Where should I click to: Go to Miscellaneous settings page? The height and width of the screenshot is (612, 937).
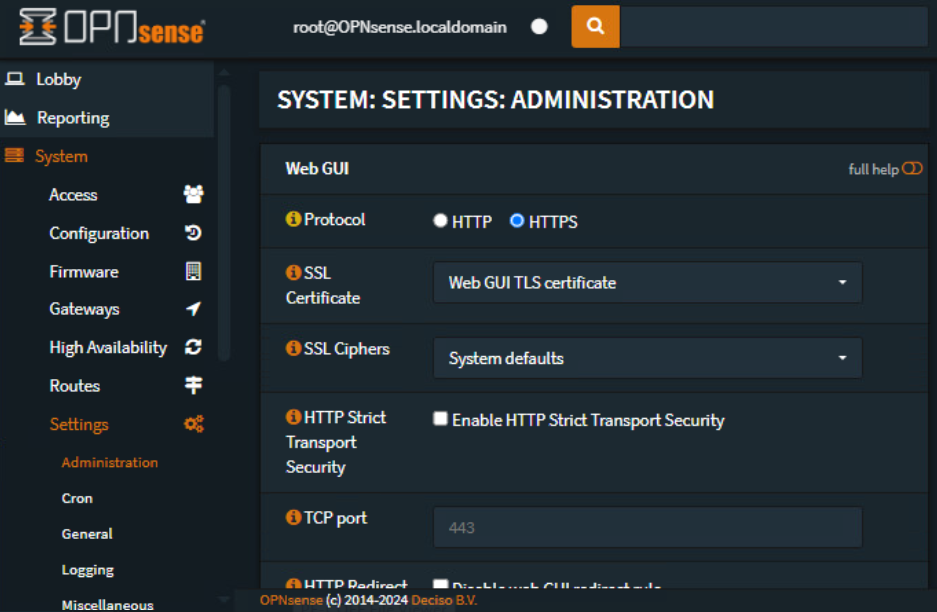(x=108, y=604)
